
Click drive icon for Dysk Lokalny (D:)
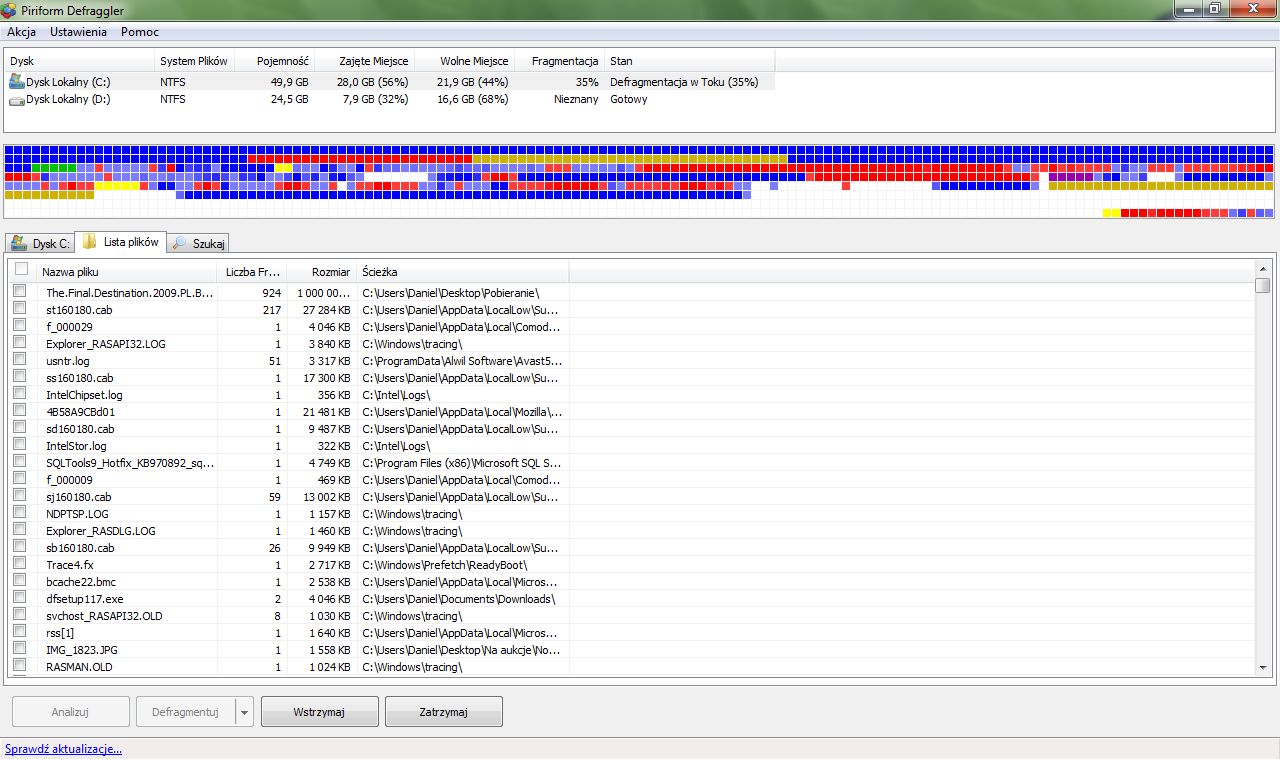click(x=17, y=100)
